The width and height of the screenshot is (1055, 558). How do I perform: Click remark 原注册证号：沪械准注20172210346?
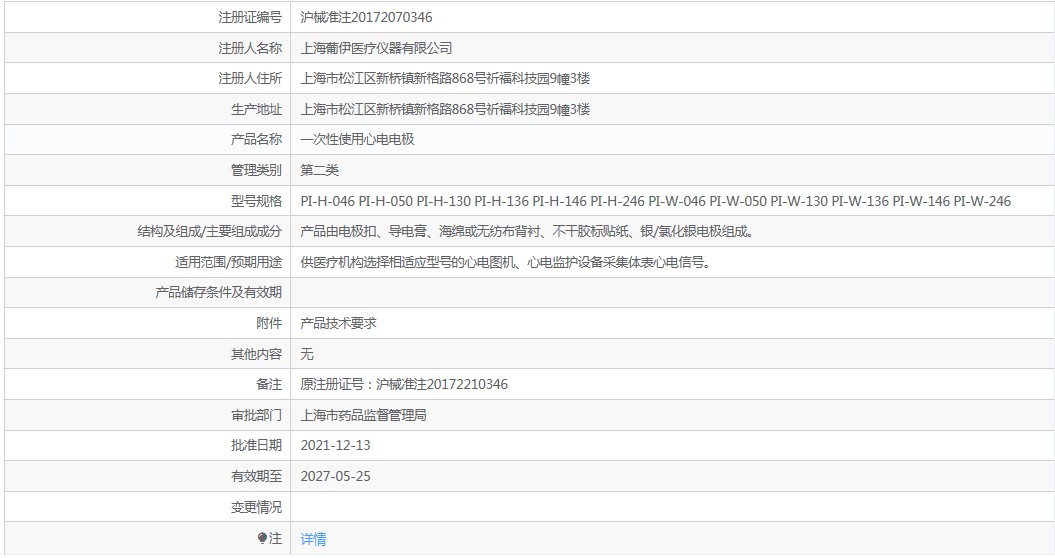pos(404,384)
